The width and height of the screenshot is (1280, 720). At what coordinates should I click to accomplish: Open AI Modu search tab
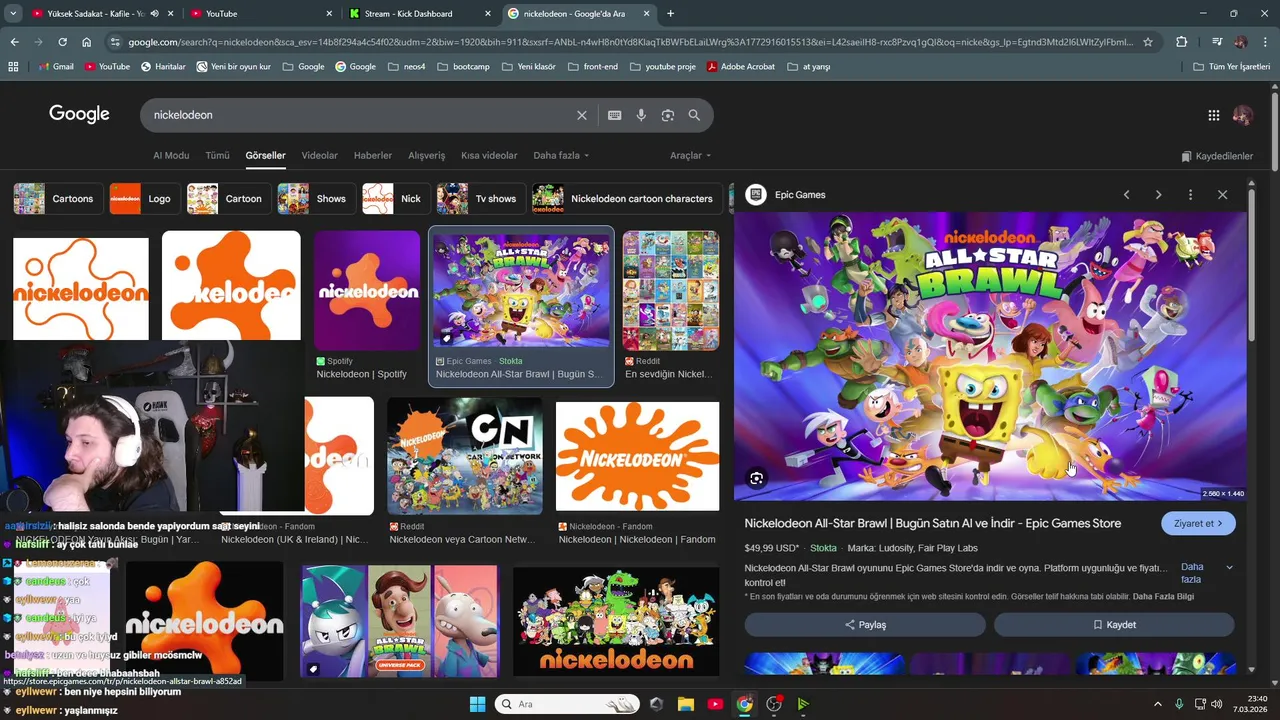(171, 156)
